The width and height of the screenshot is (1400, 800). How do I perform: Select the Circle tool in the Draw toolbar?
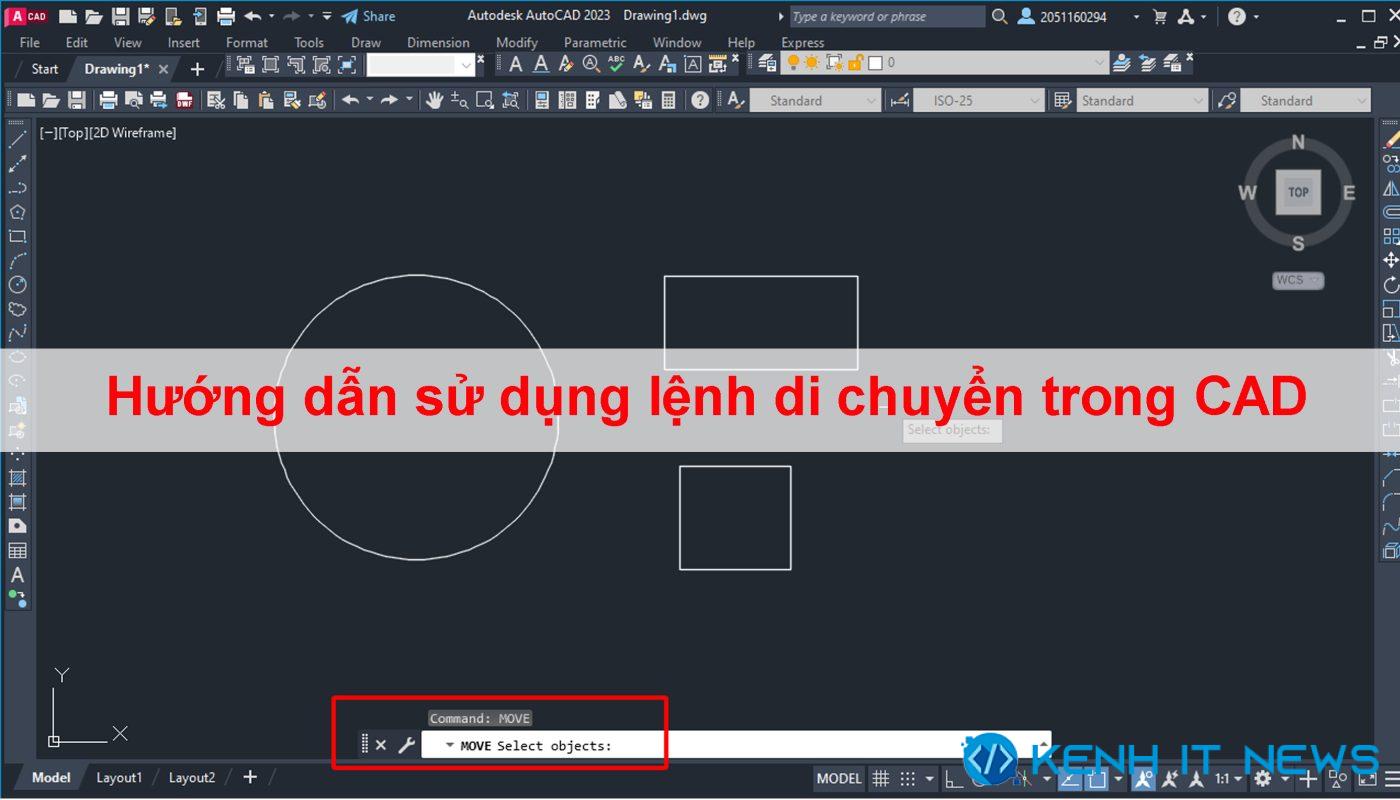point(17,285)
